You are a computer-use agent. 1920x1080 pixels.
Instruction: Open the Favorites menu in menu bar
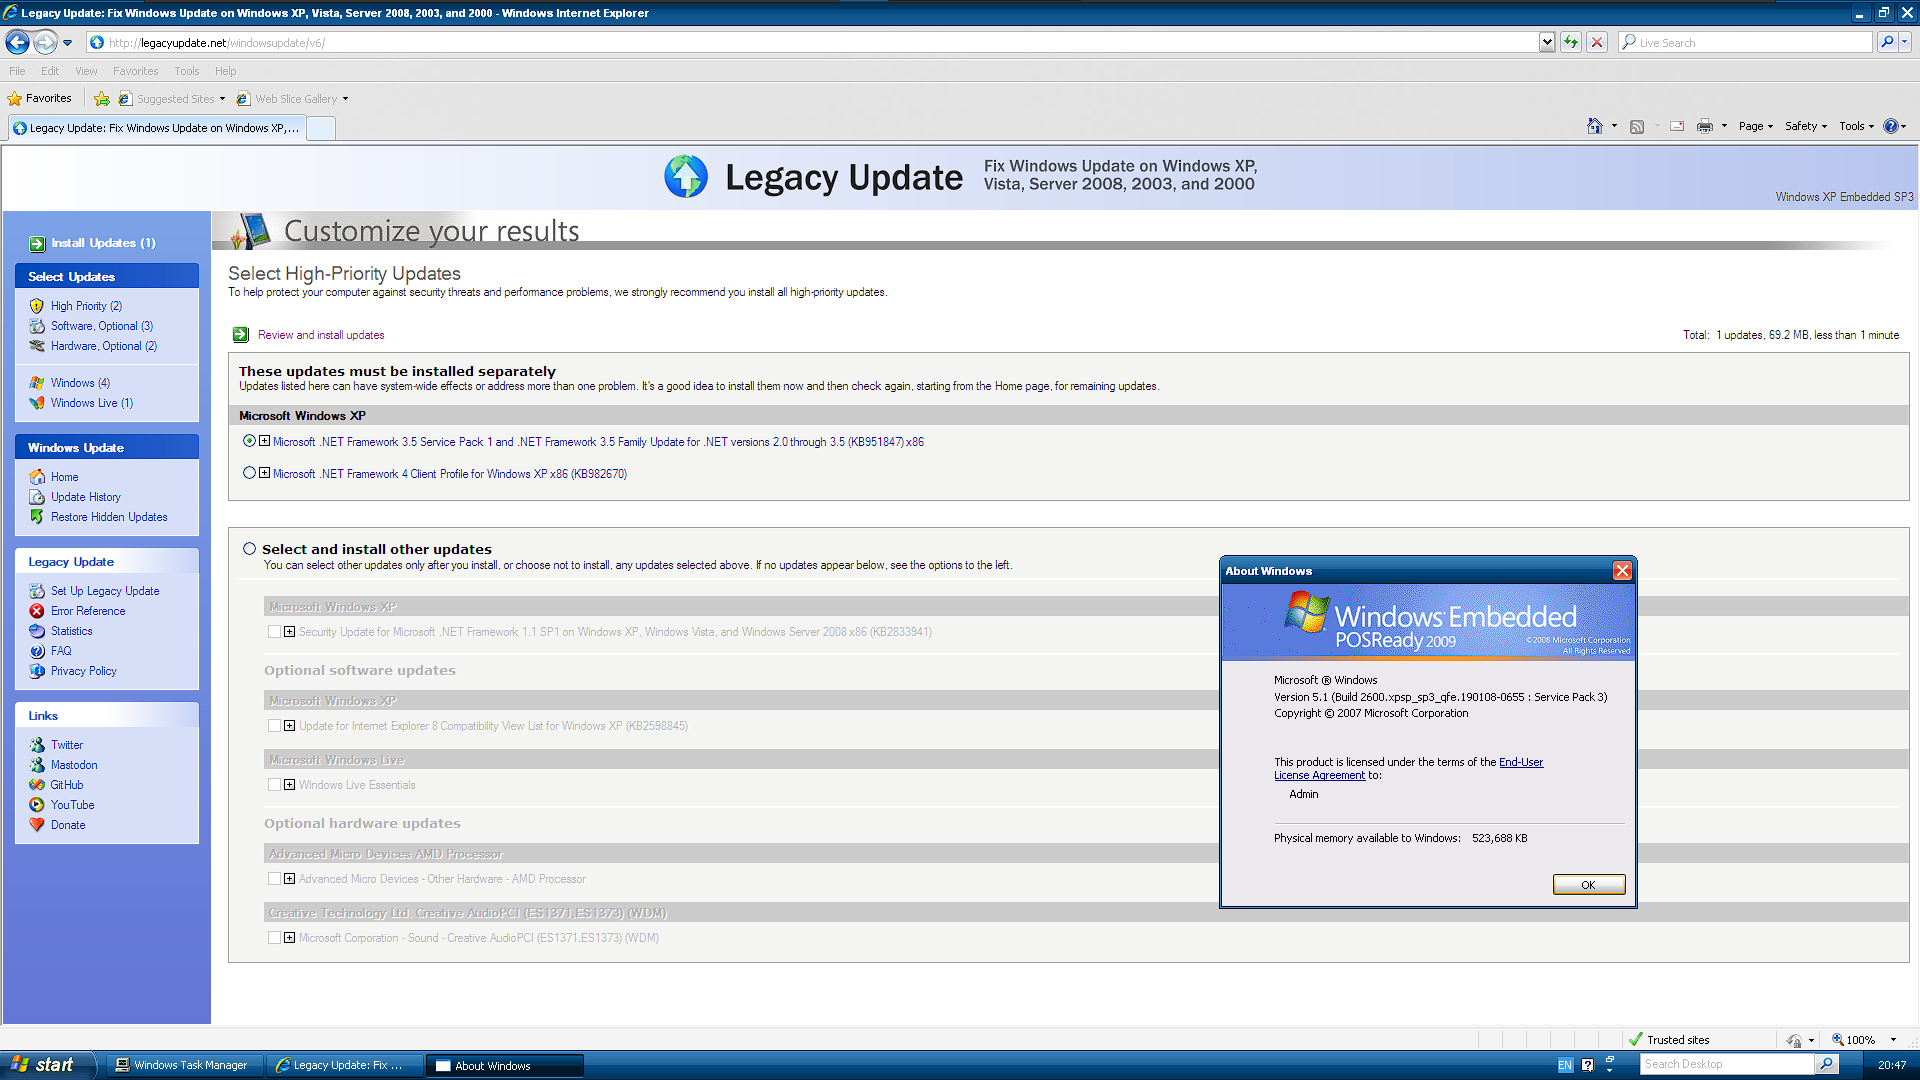coord(135,71)
